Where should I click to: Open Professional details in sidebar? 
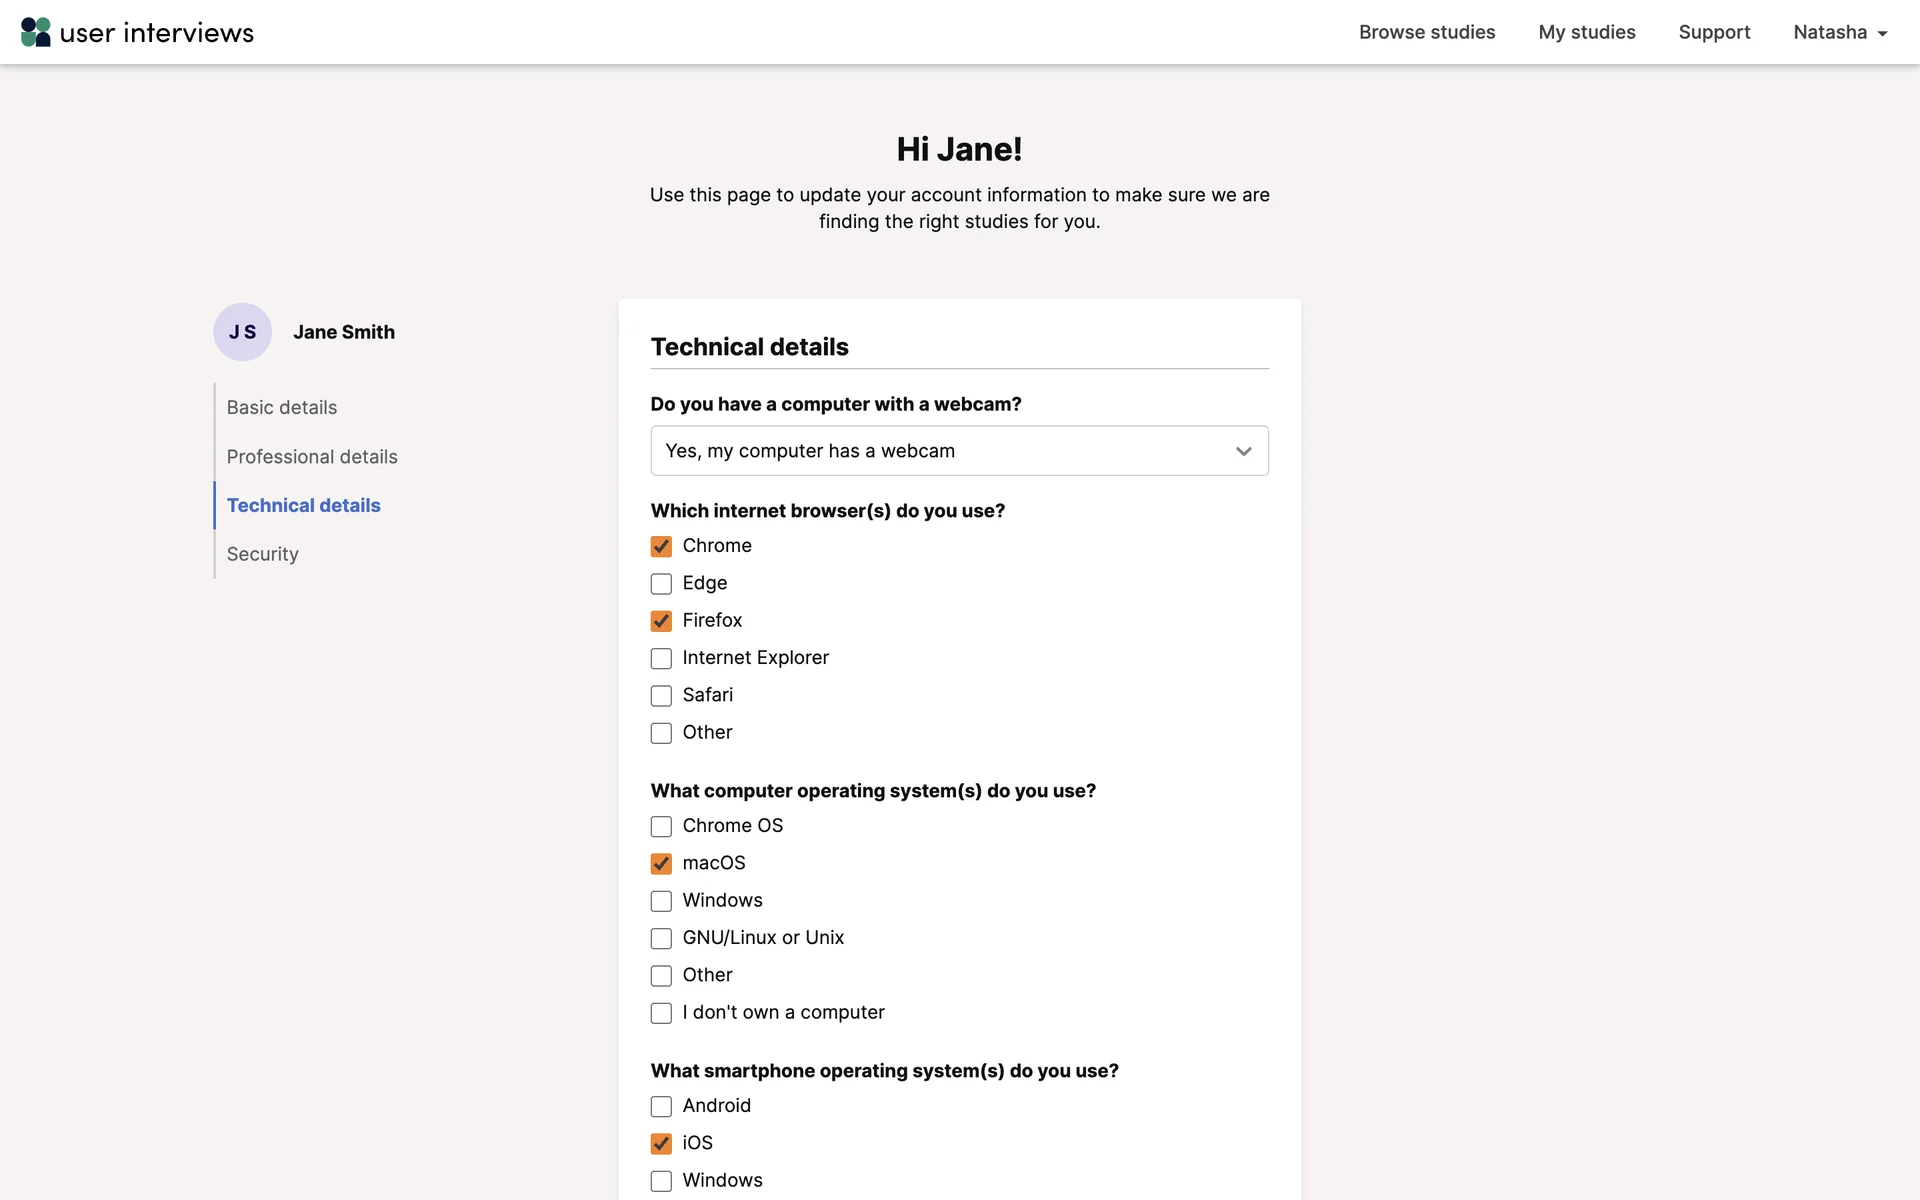point(312,456)
